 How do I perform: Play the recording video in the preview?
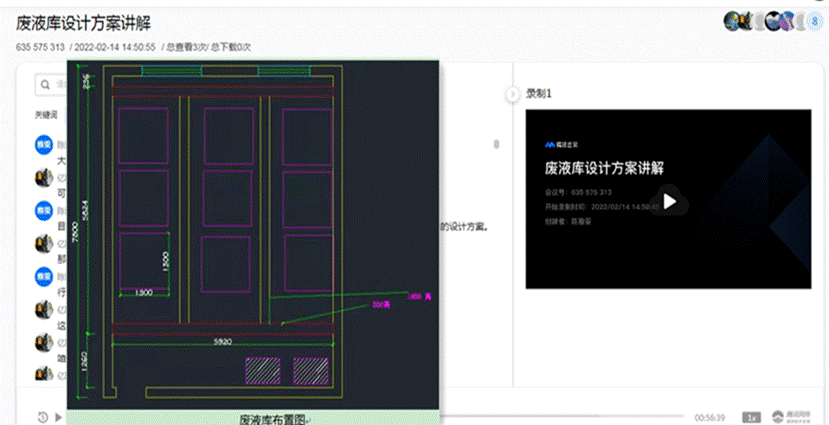[669, 201]
